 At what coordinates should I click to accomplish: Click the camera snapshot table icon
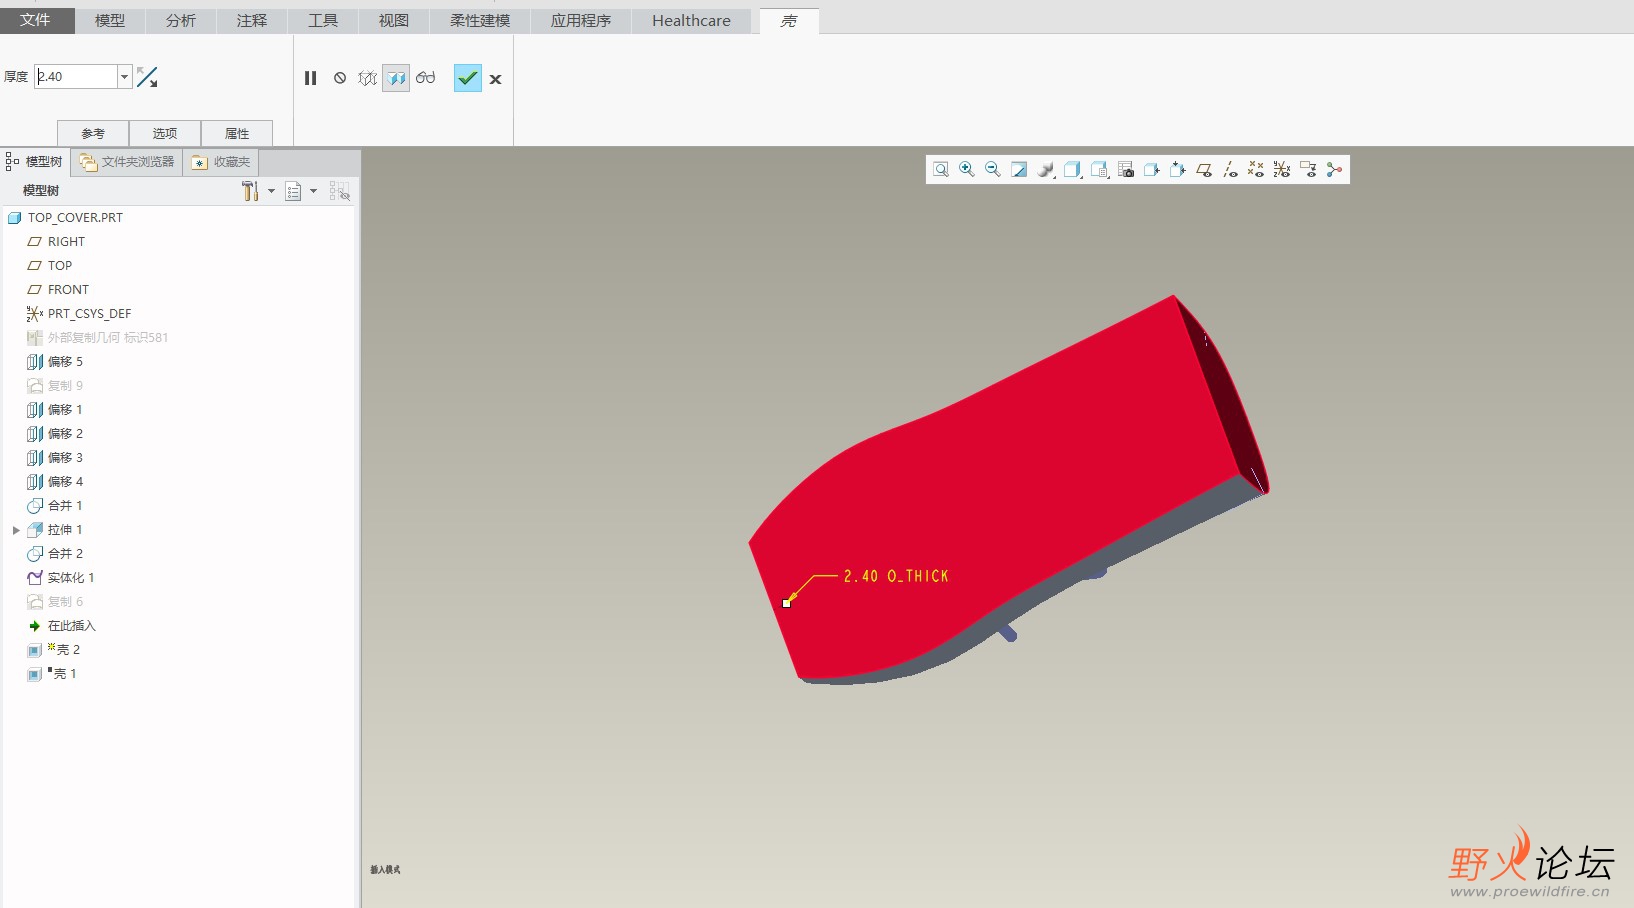1126,170
